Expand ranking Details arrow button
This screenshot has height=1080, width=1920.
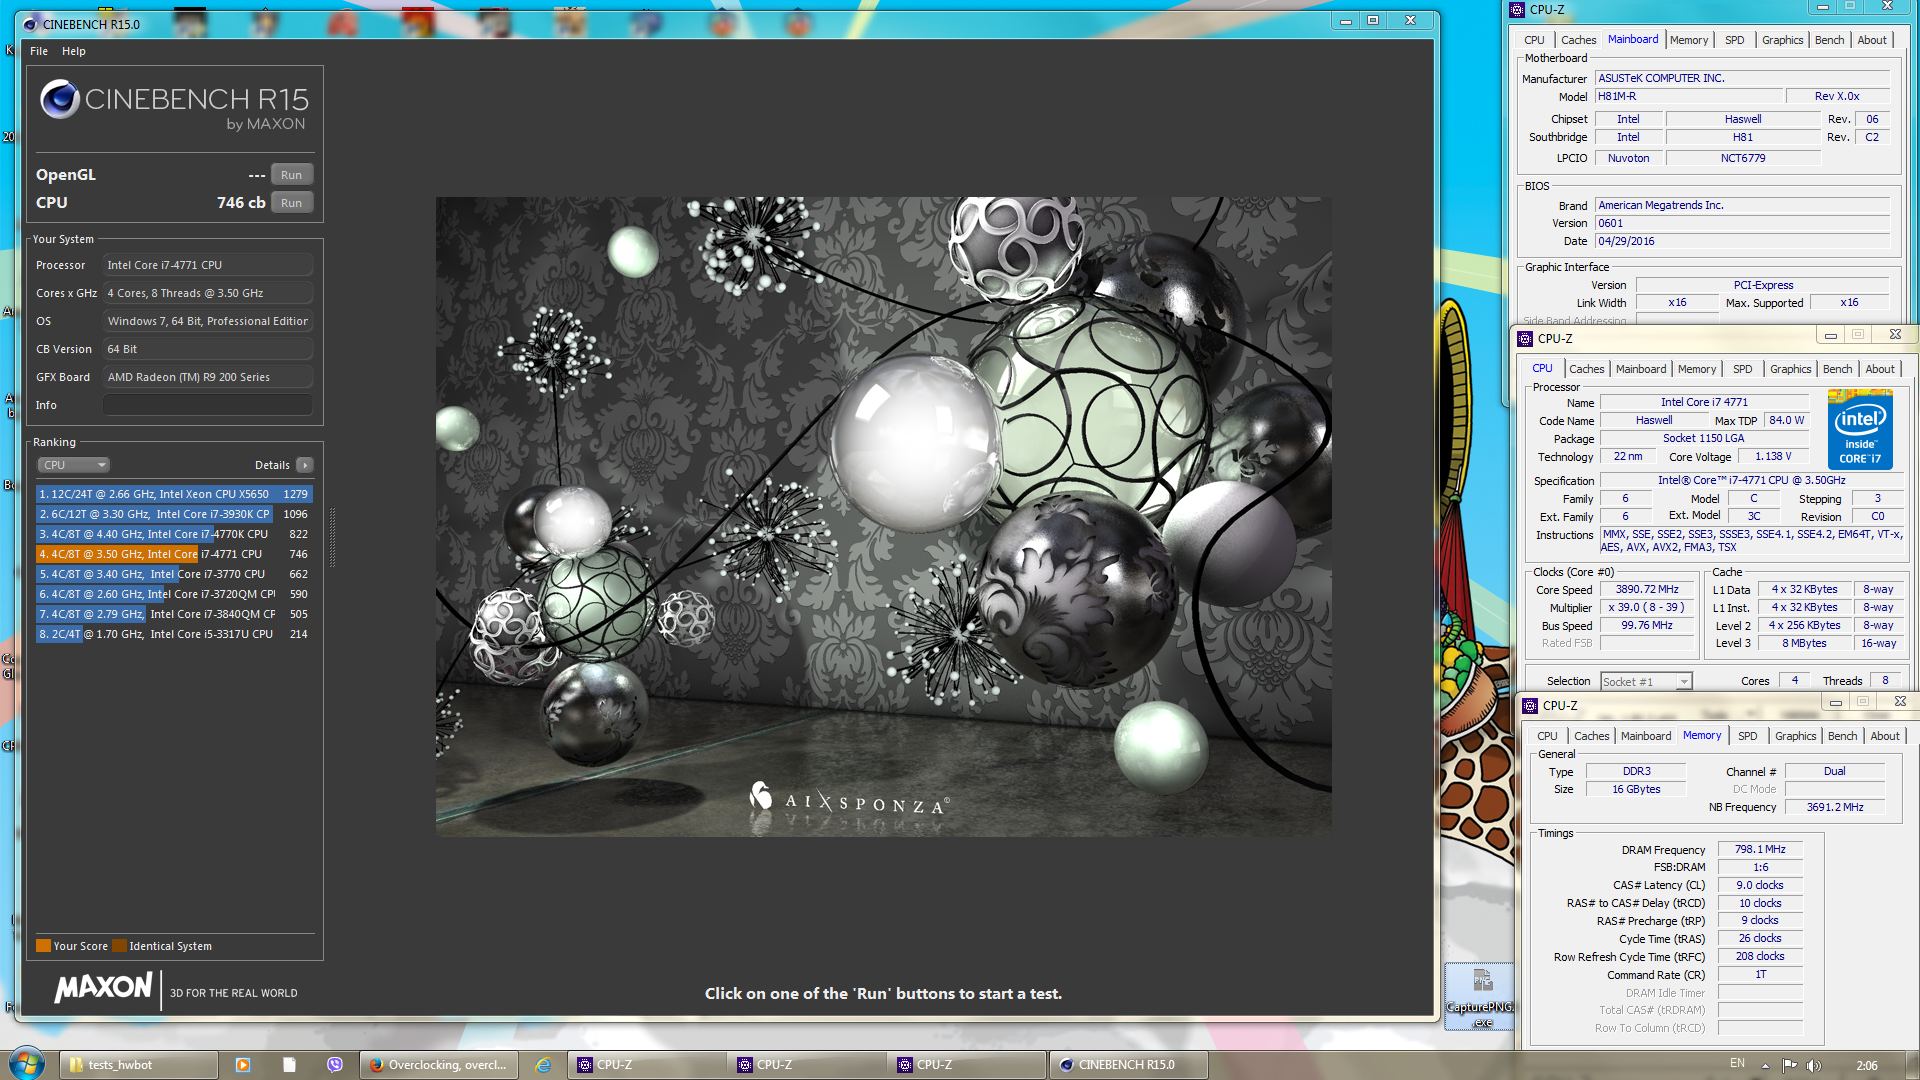pyautogui.click(x=305, y=465)
